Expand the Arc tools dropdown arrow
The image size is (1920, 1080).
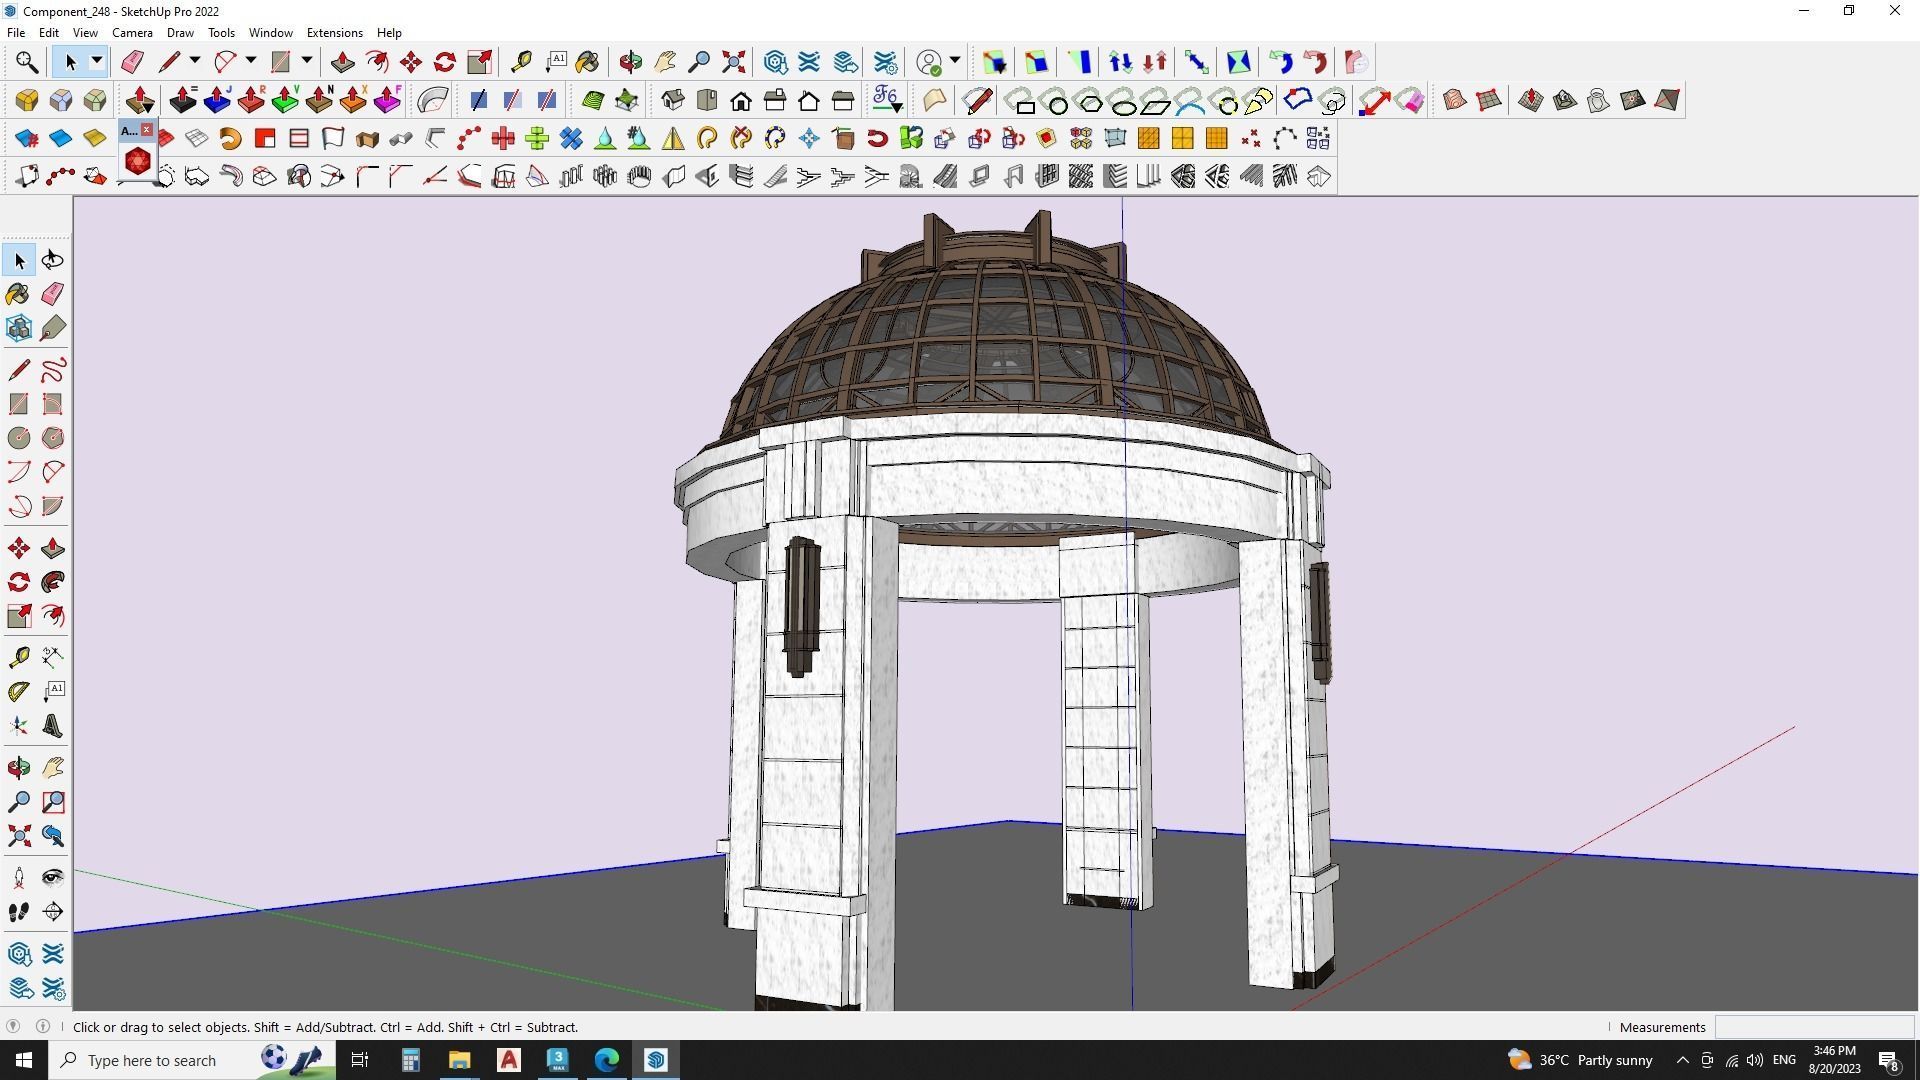[251, 62]
